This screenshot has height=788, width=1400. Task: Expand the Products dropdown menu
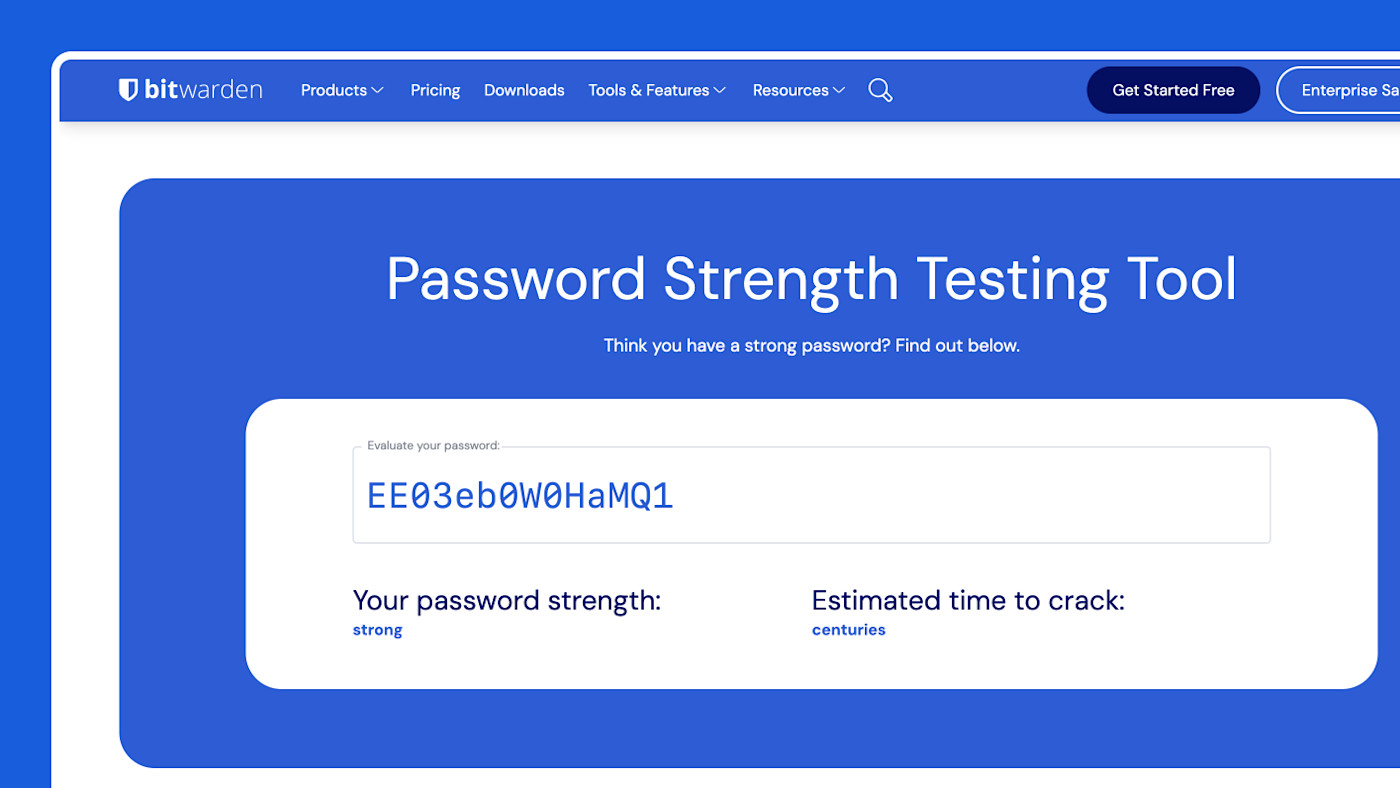[x=341, y=90]
